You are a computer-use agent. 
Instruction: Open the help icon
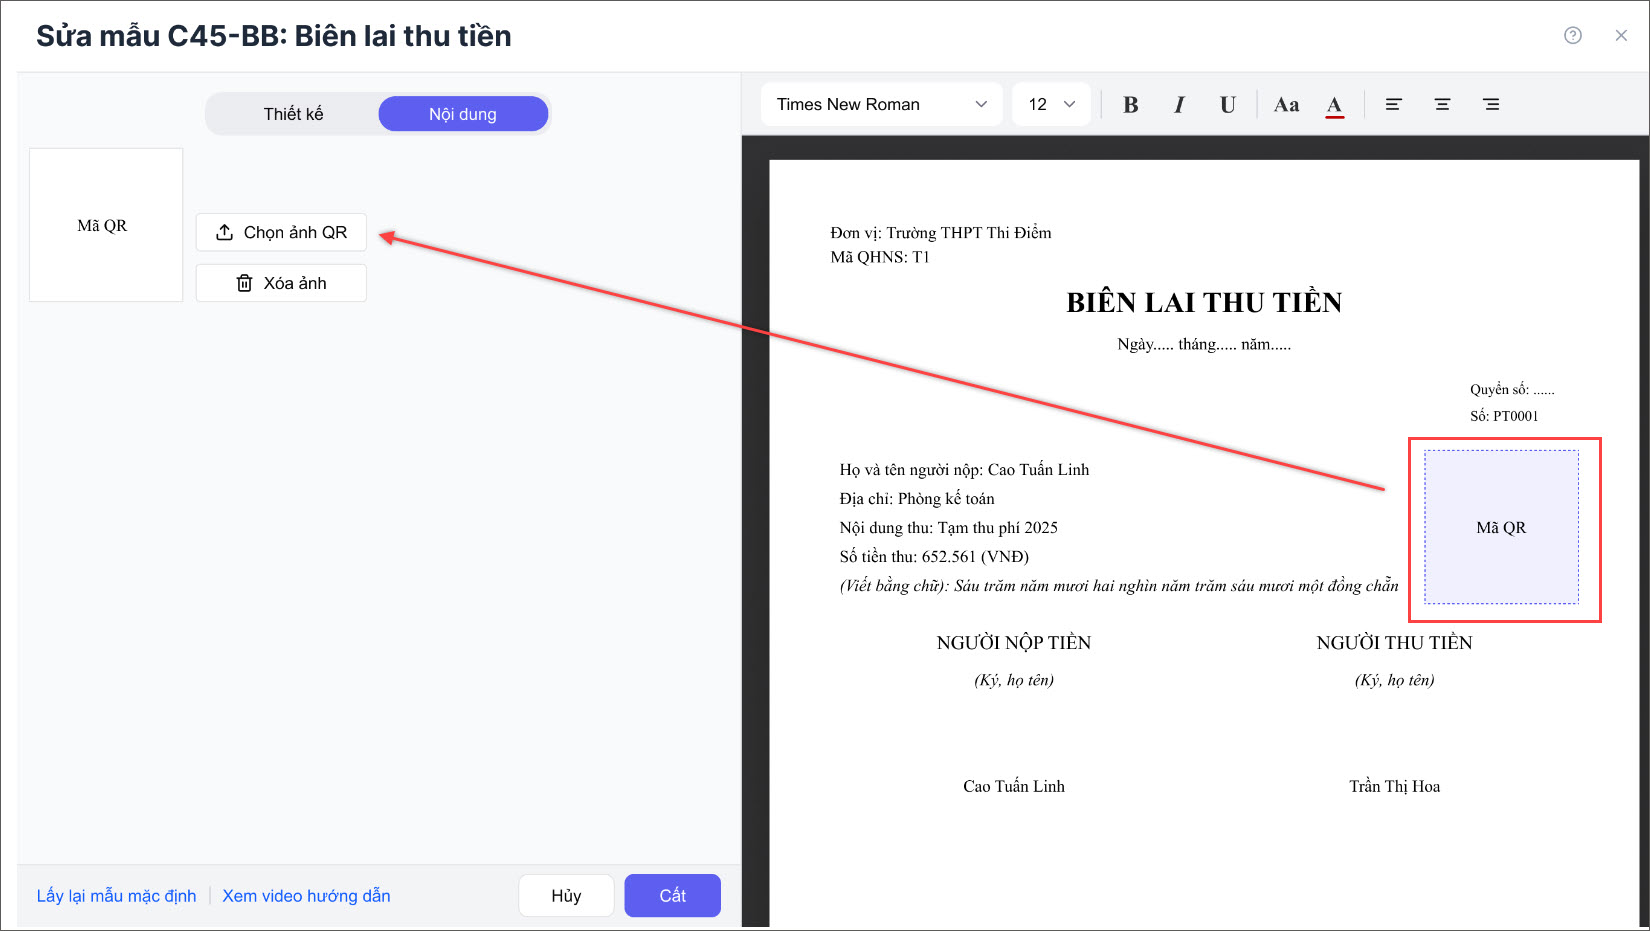pyautogui.click(x=1572, y=36)
